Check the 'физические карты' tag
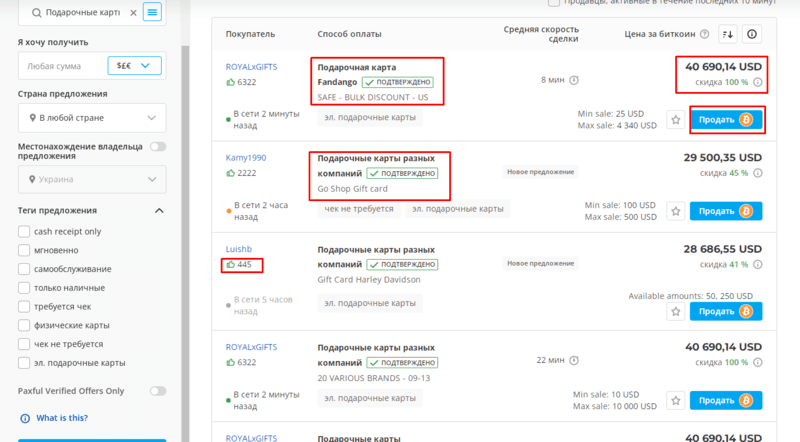Image resolution: width=800 pixels, height=442 pixels. (24, 326)
